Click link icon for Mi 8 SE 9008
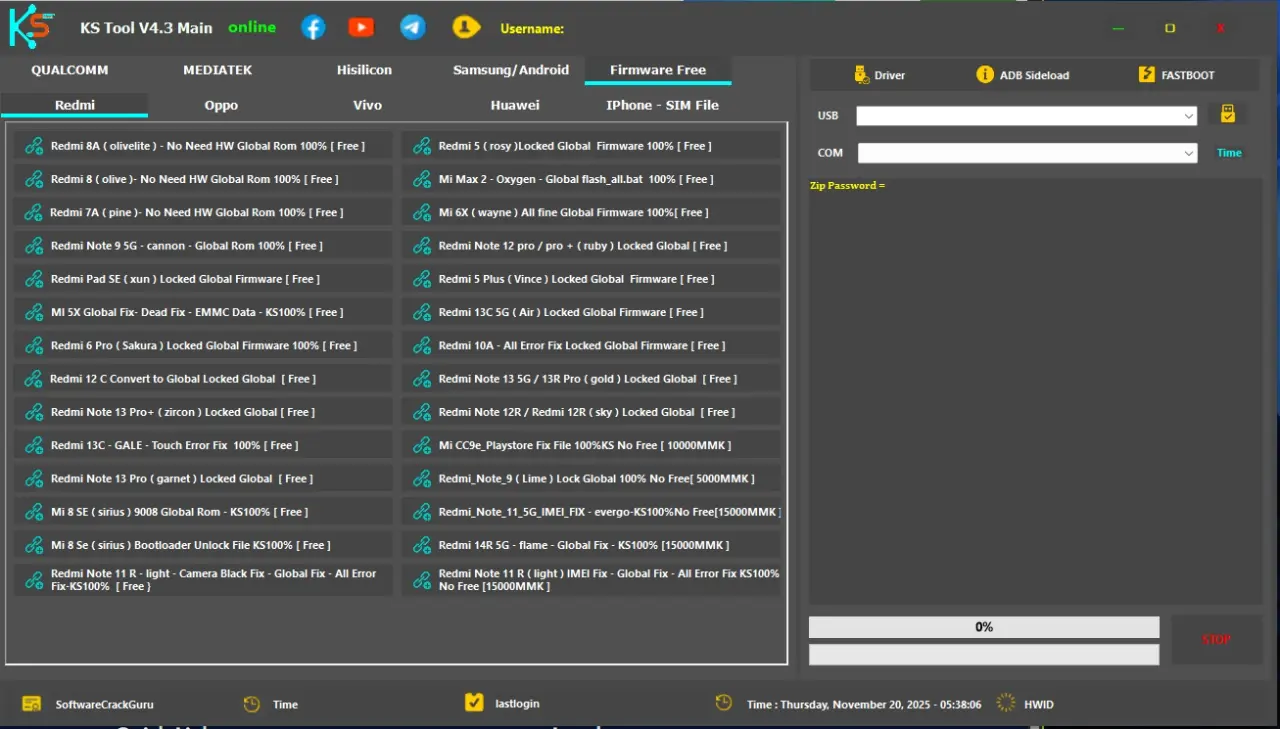 (x=34, y=512)
